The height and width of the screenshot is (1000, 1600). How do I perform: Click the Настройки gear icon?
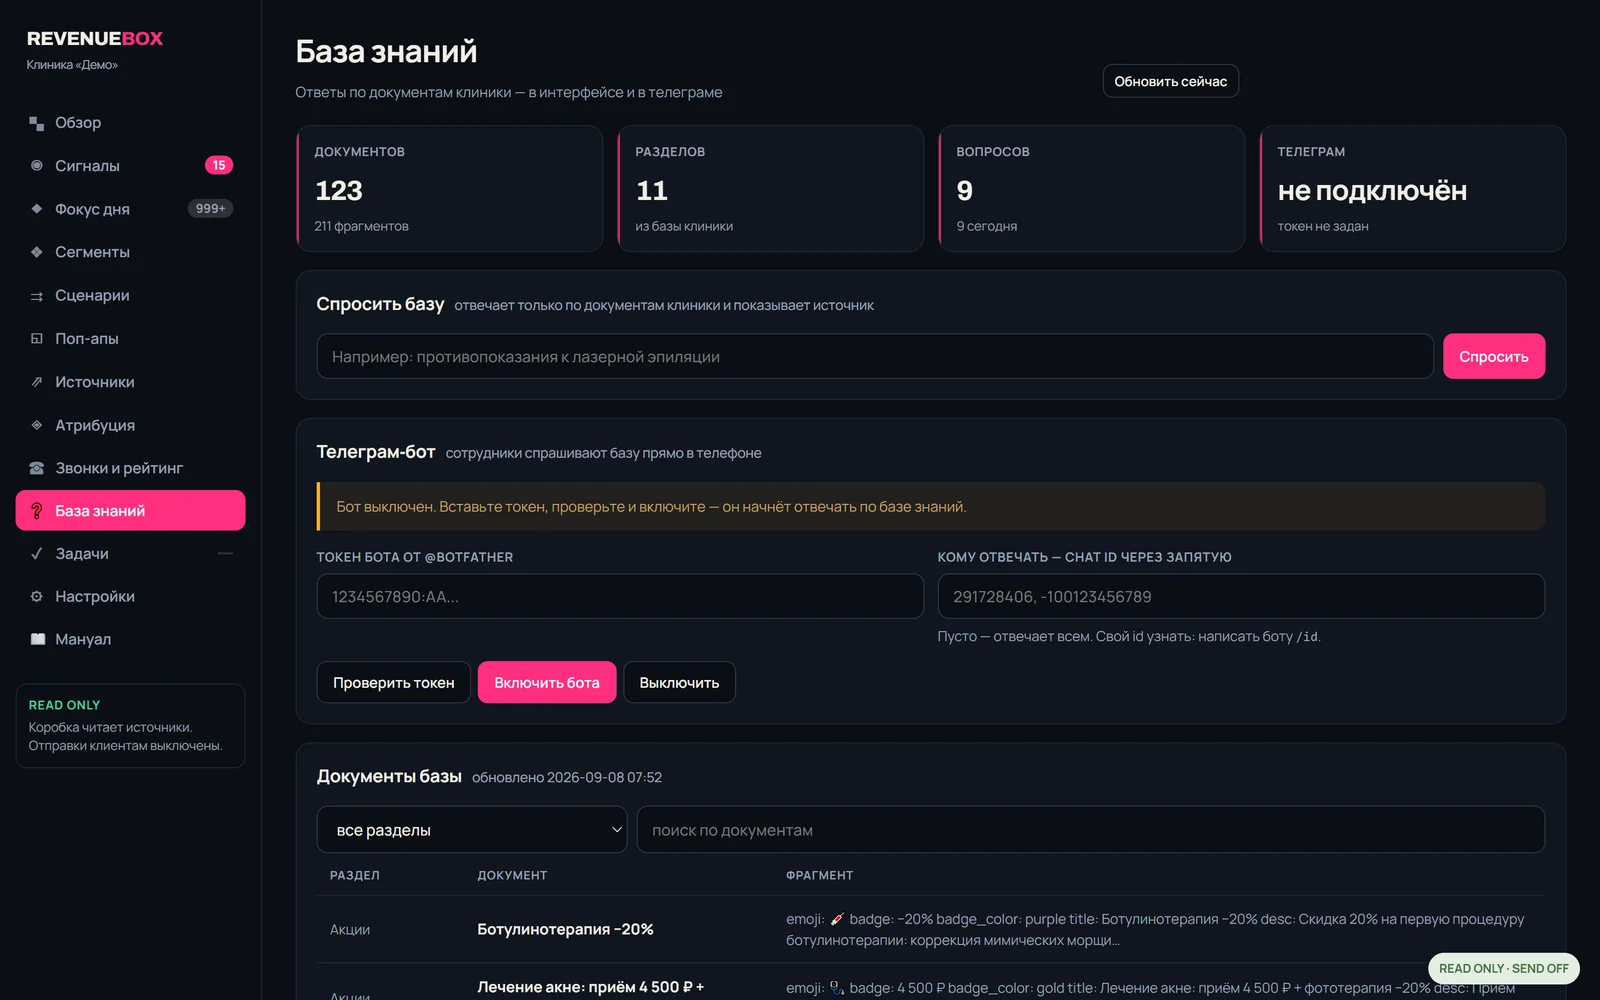click(x=37, y=597)
